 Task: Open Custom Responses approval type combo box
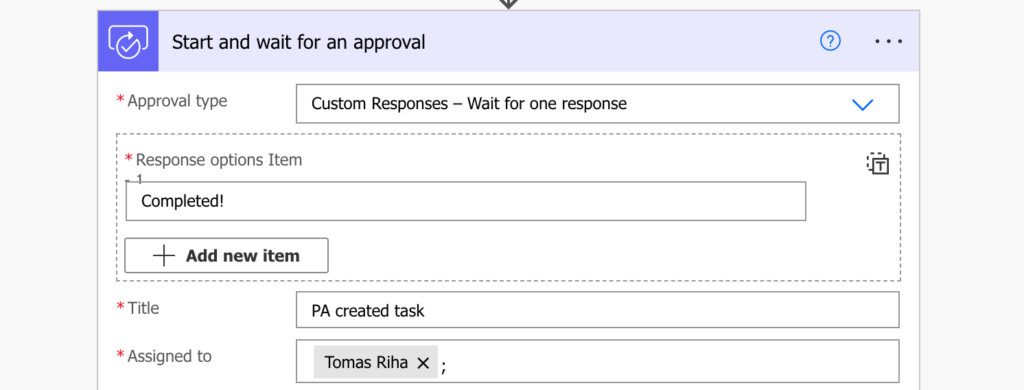pos(598,104)
